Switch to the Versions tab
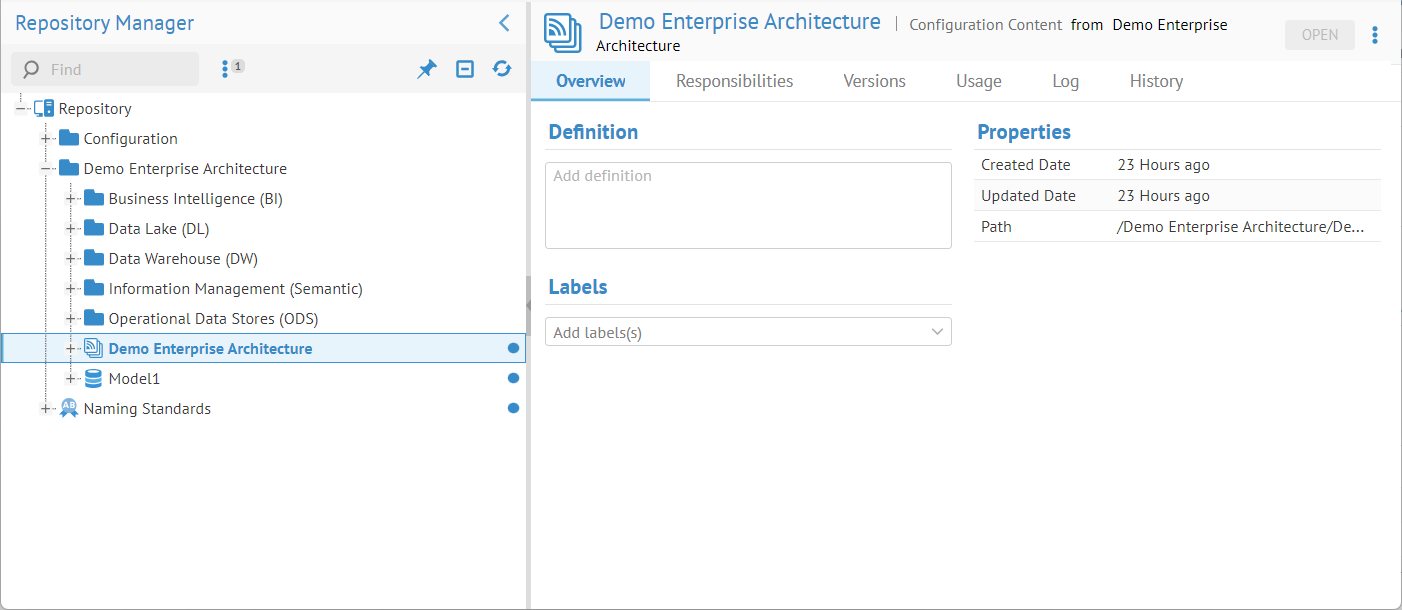This screenshot has width=1402, height=610. 874,81
